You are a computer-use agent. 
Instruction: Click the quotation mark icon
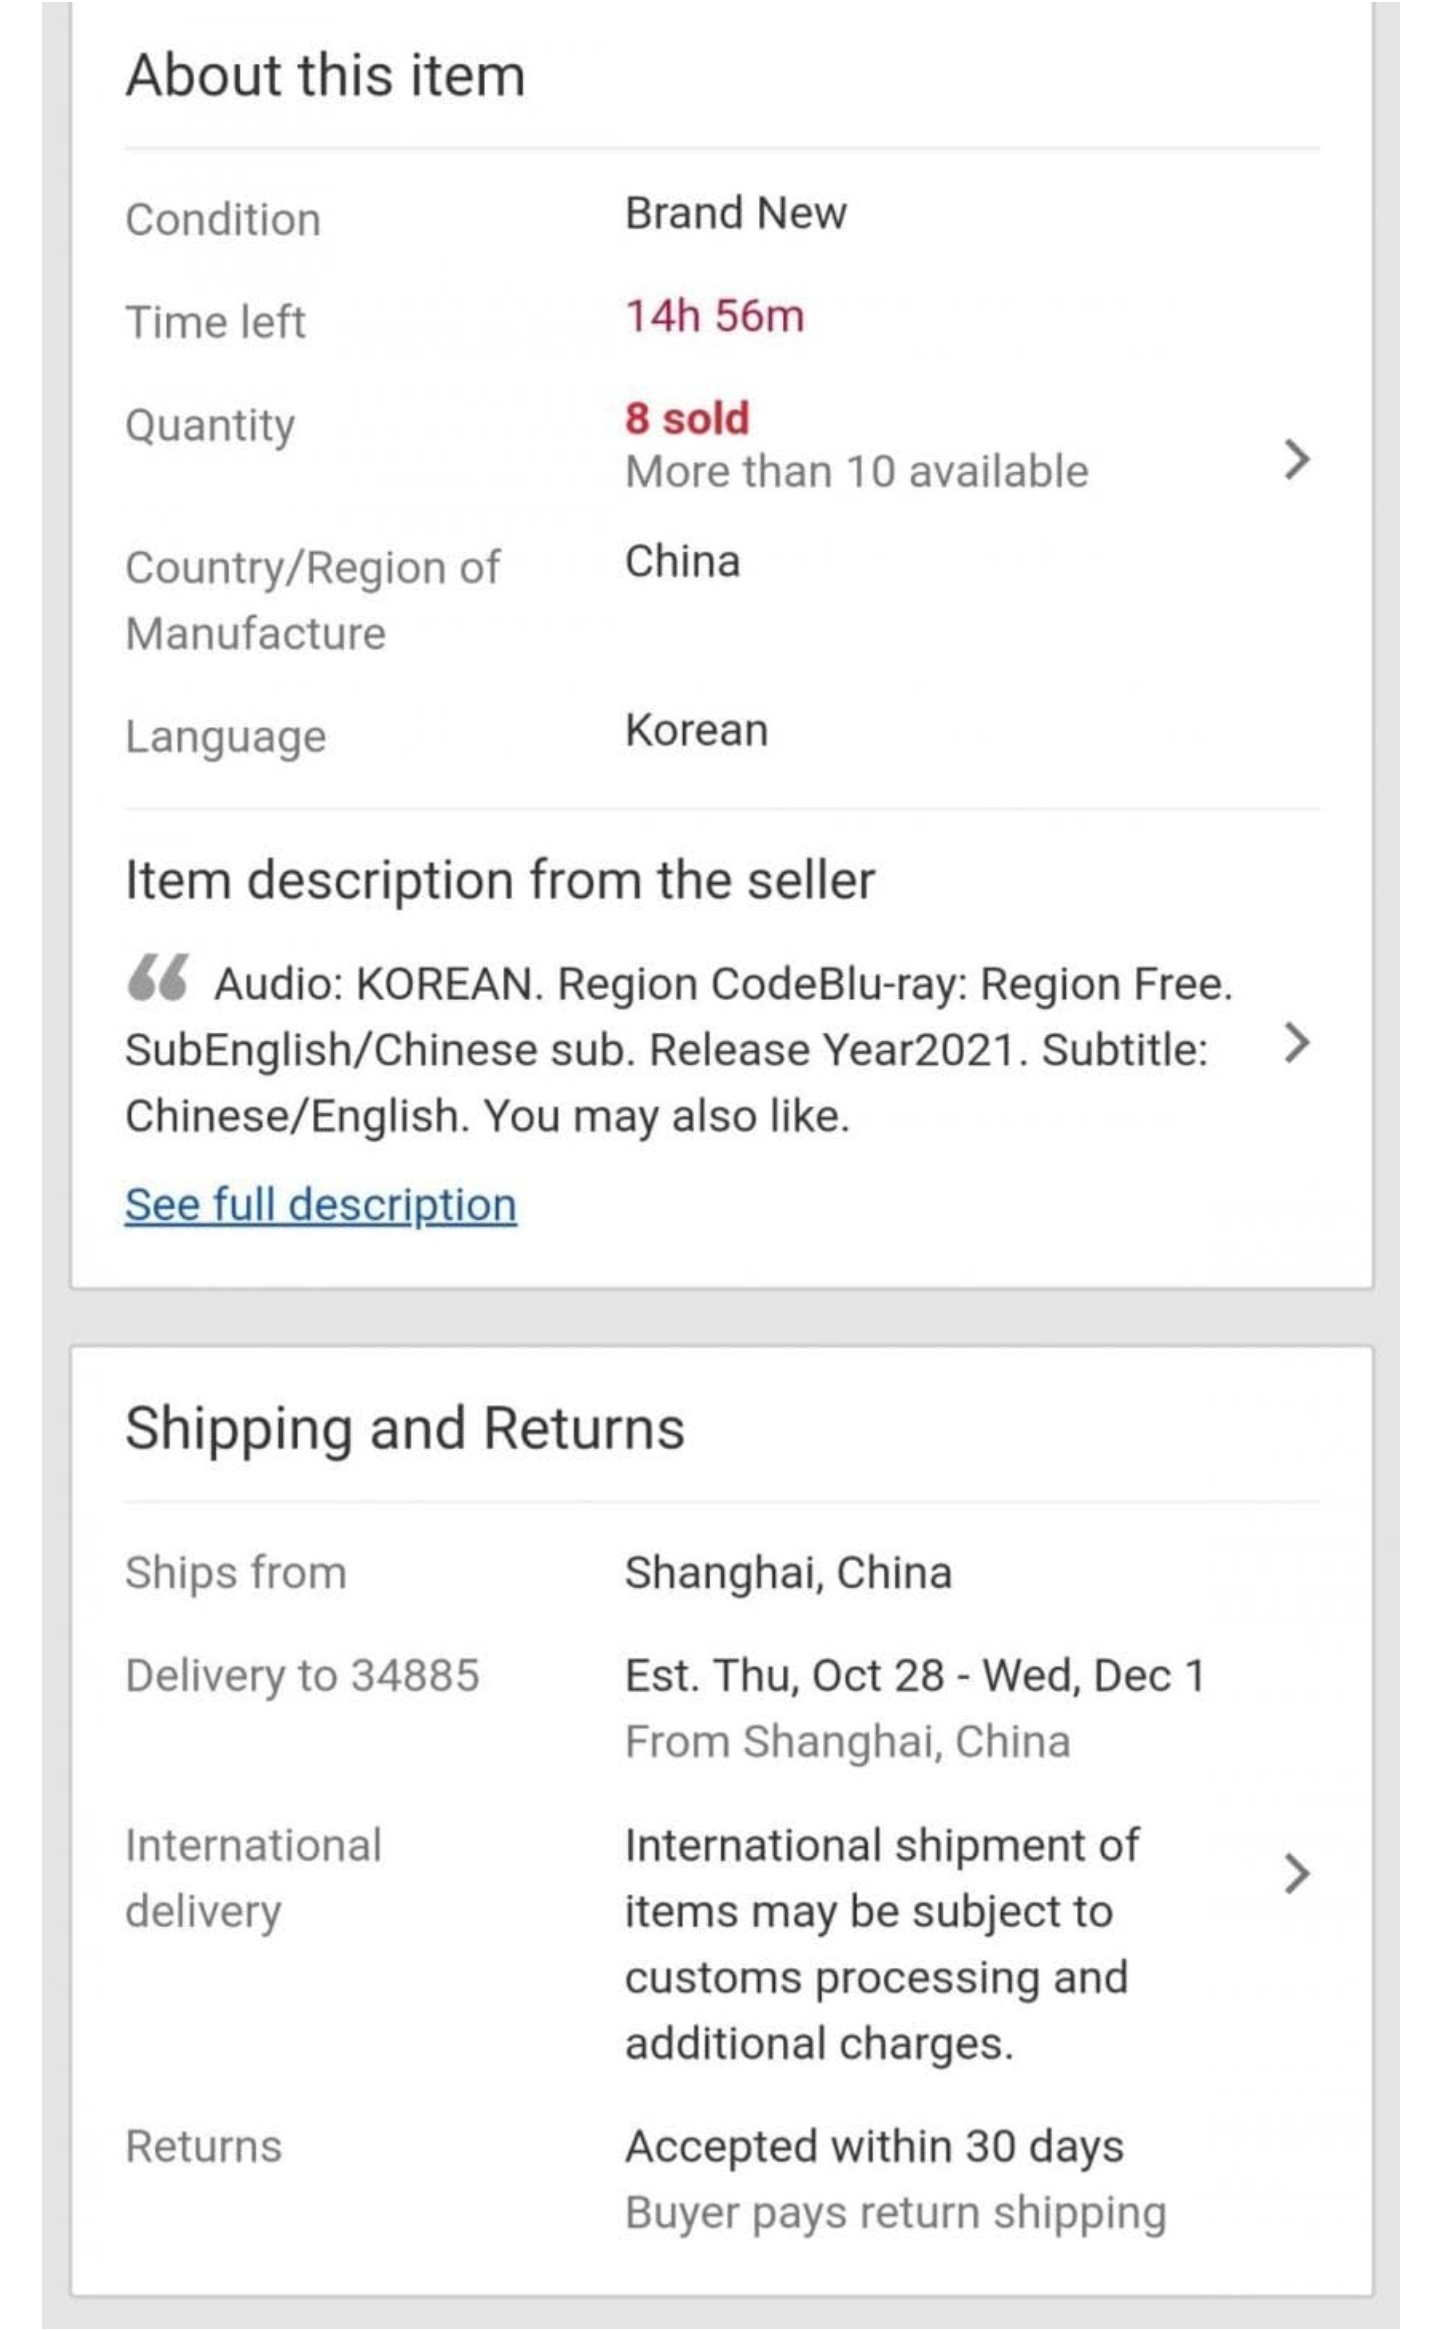(158, 978)
